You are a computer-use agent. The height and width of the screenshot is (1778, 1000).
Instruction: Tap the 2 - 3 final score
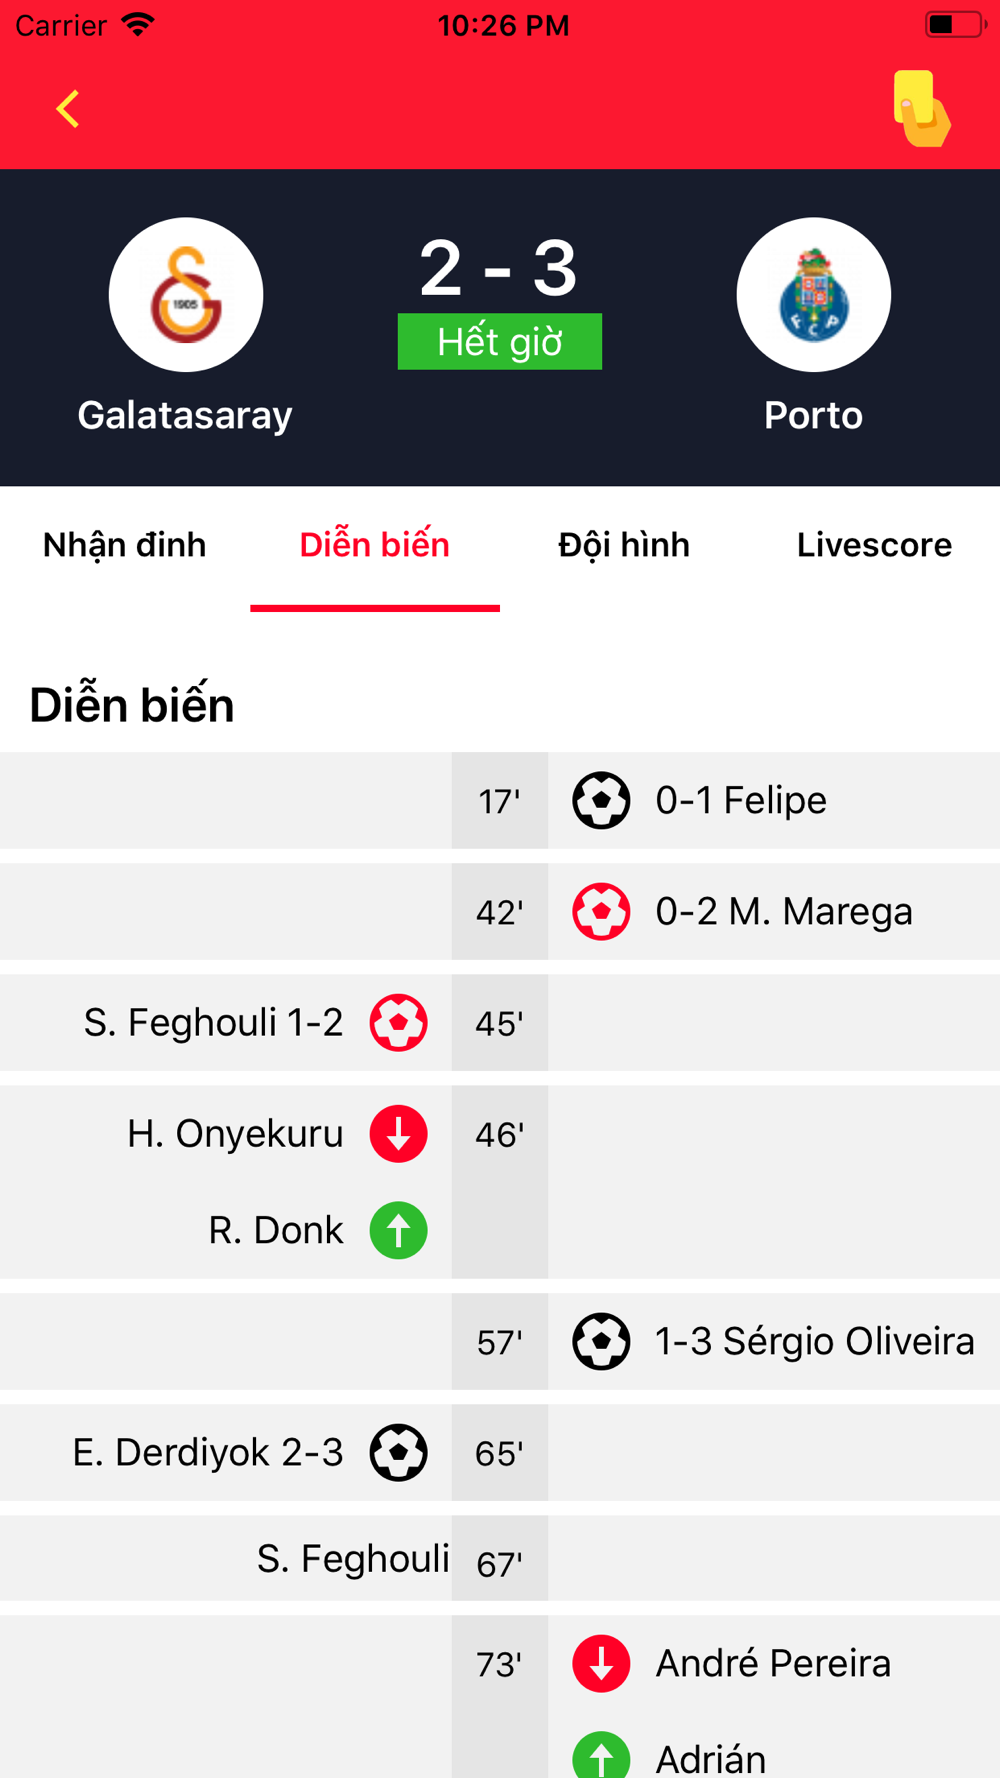[498, 268]
